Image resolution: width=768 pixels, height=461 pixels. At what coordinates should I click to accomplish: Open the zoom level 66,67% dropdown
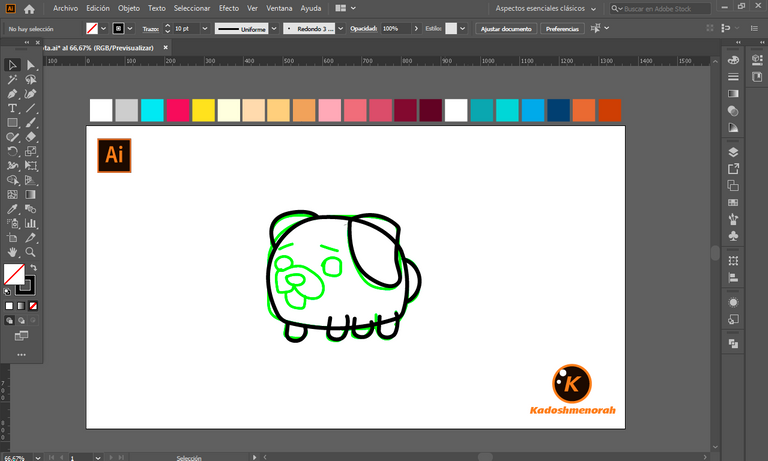point(38,458)
